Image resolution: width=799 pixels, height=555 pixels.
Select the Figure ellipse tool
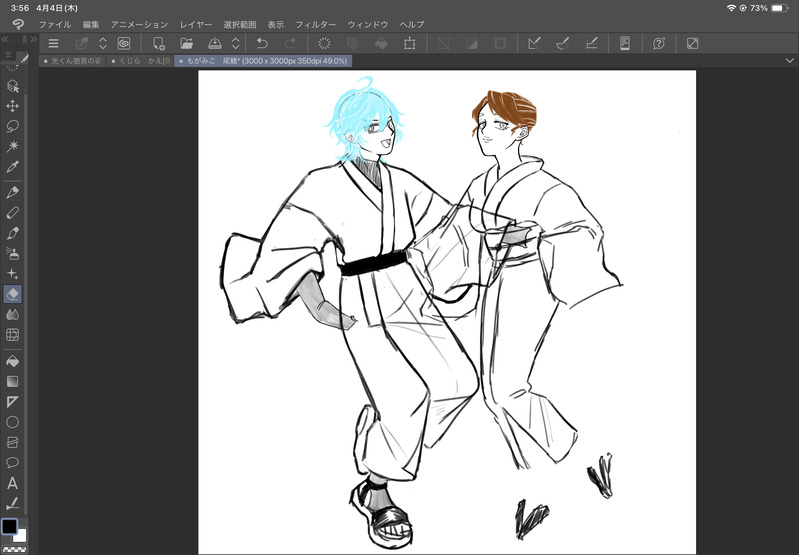(12, 422)
